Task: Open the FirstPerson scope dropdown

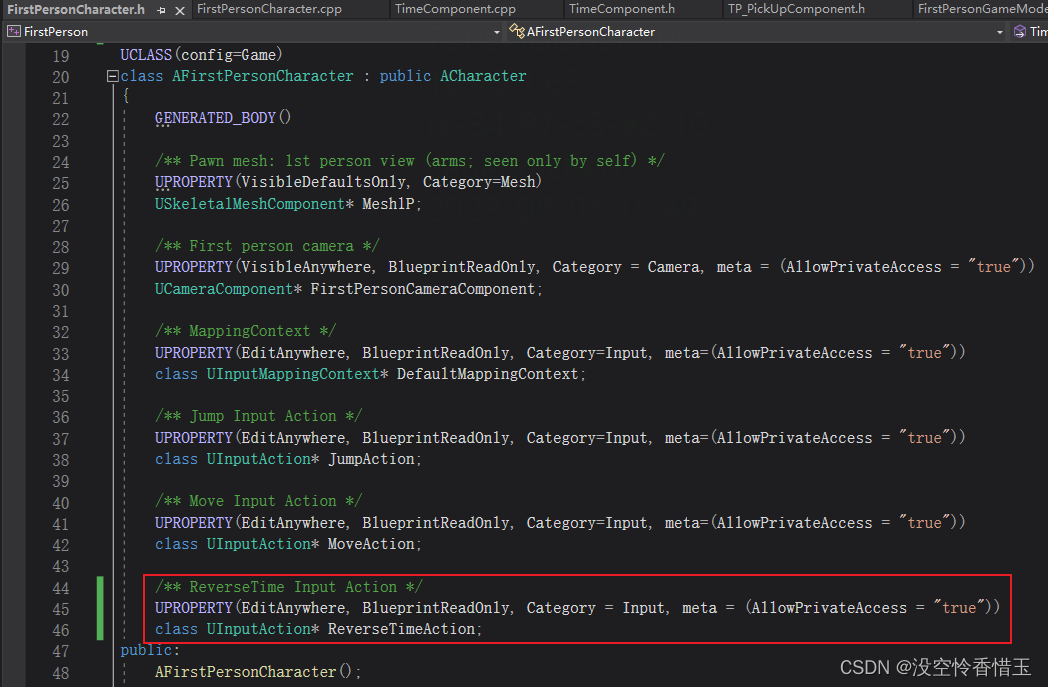Action: [x=495, y=31]
